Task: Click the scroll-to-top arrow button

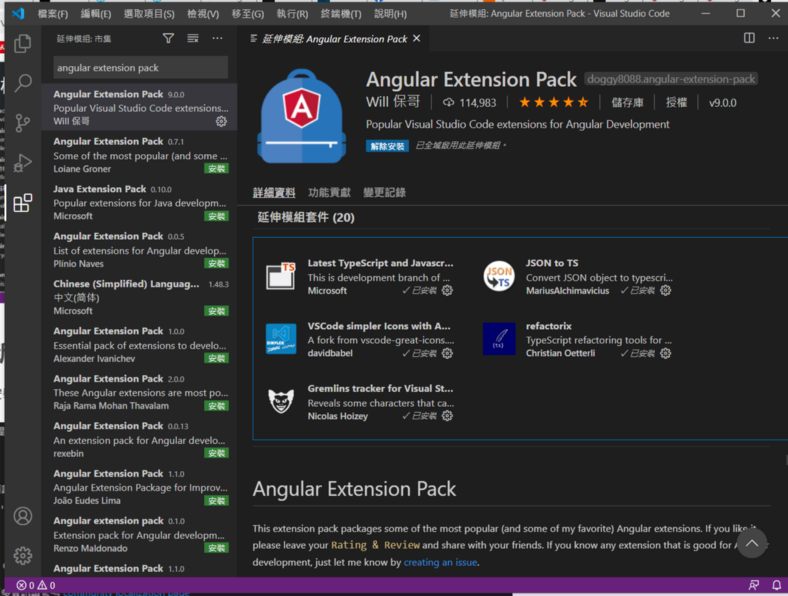Action: [752, 543]
